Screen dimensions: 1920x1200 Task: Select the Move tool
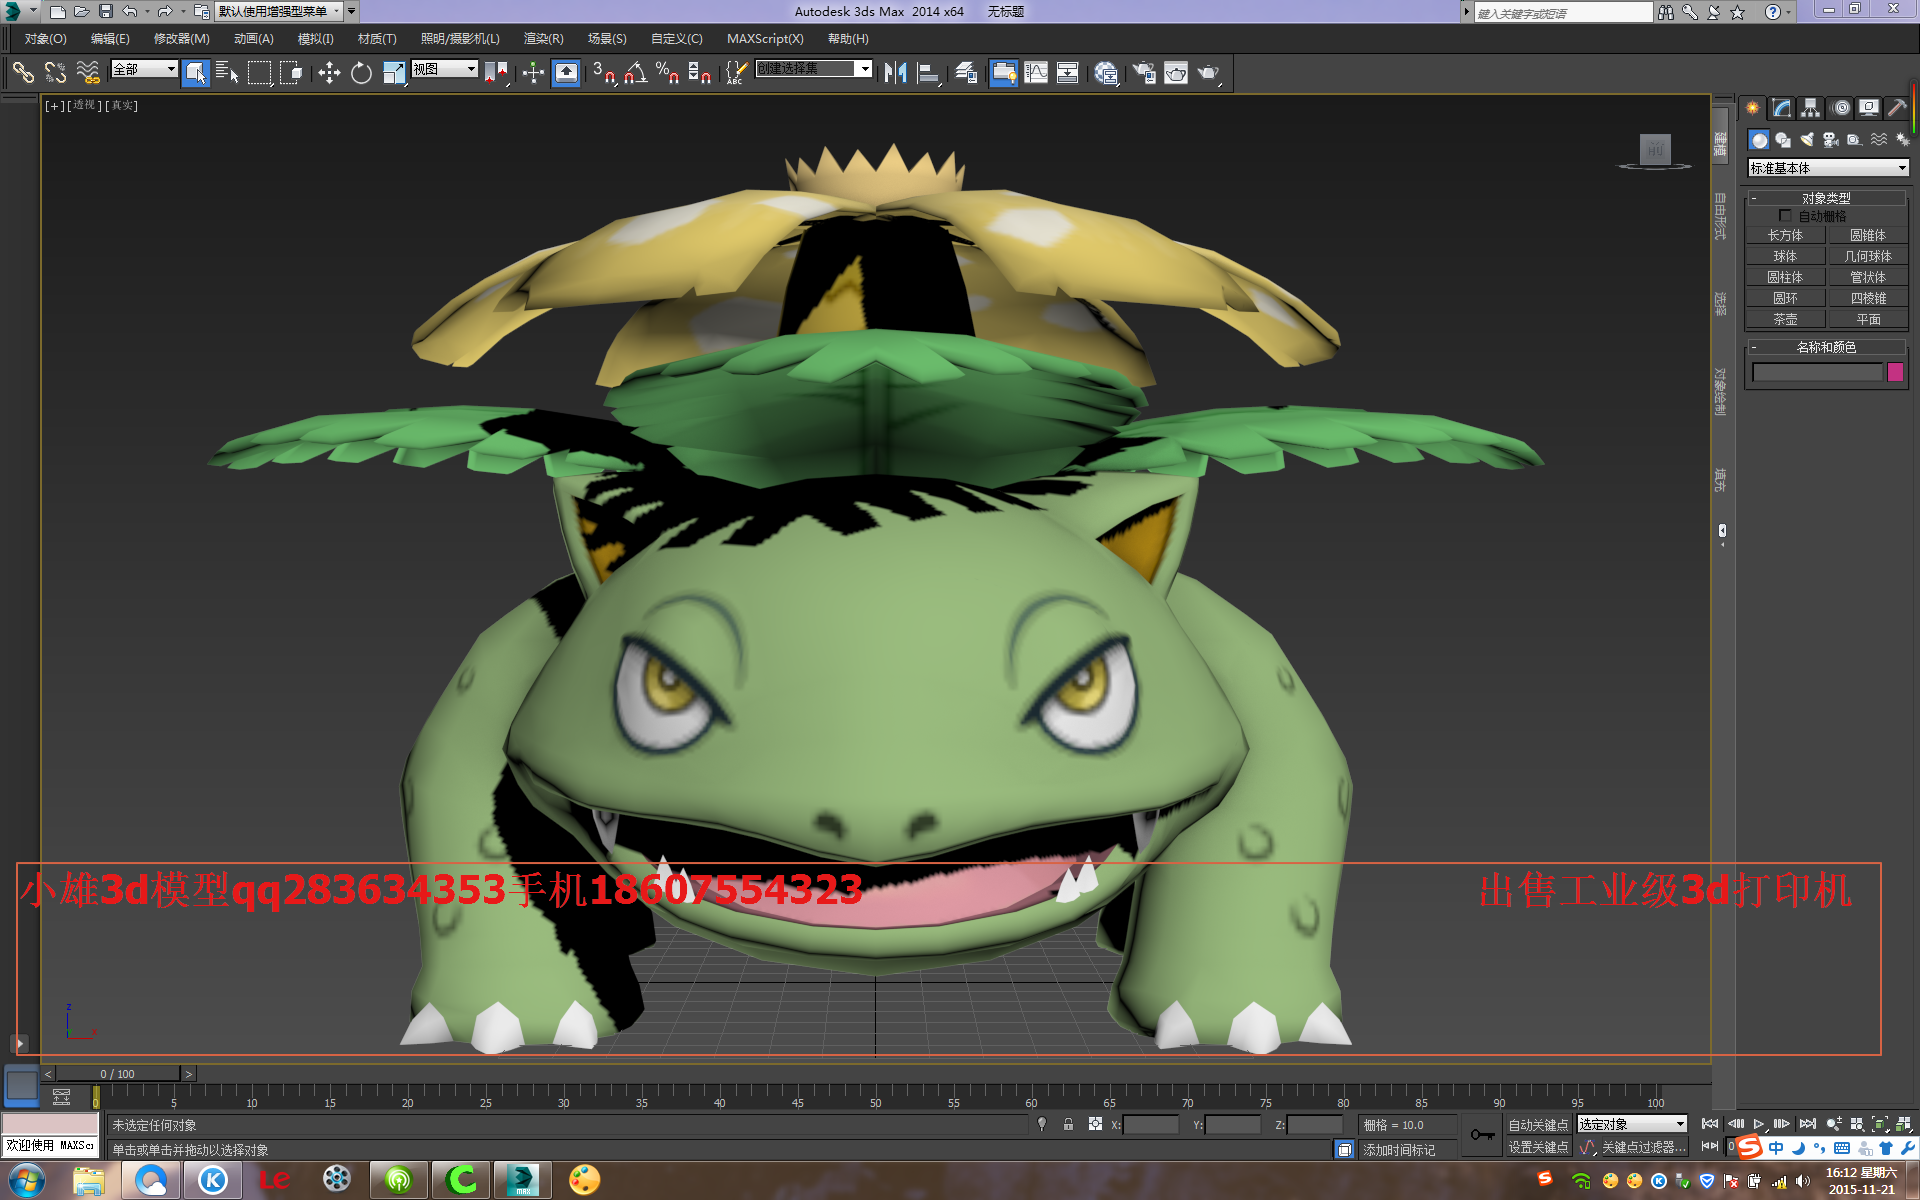pos(329,72)
